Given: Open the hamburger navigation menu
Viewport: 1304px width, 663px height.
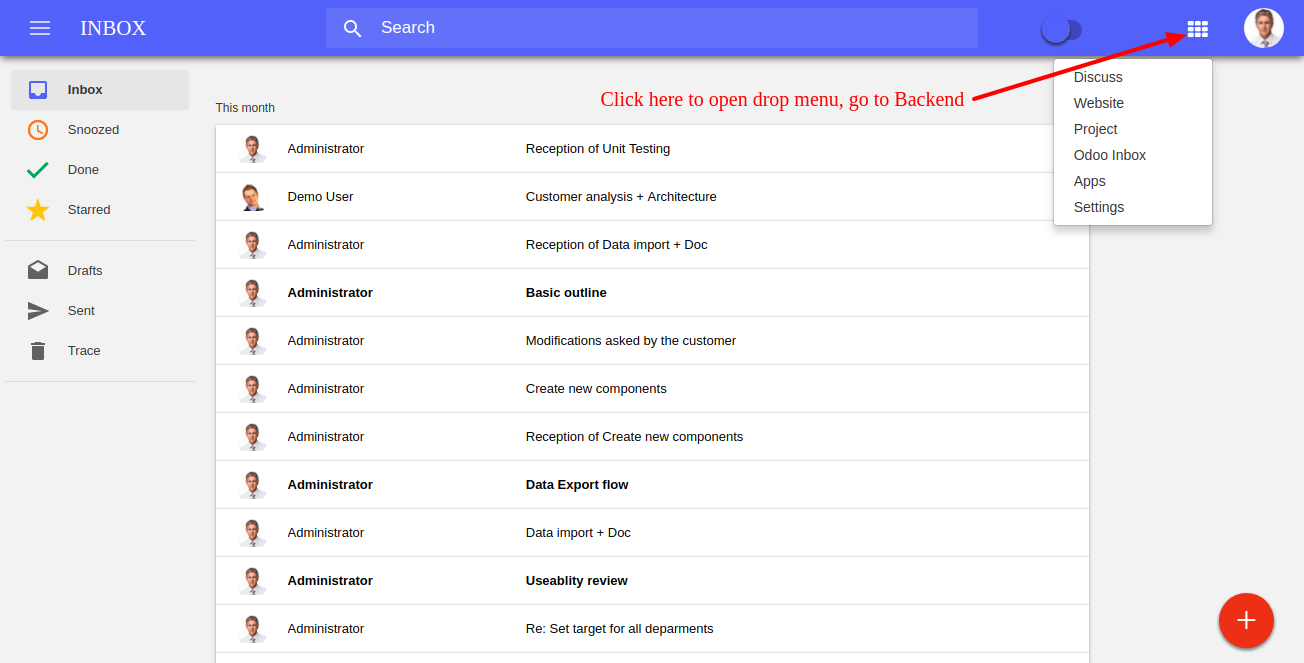Looking at the screenshot, I should point(40,28).
